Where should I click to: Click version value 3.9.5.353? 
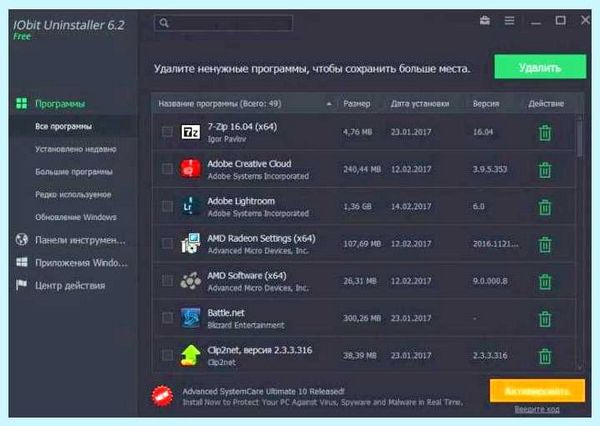(x=490, y=169)
